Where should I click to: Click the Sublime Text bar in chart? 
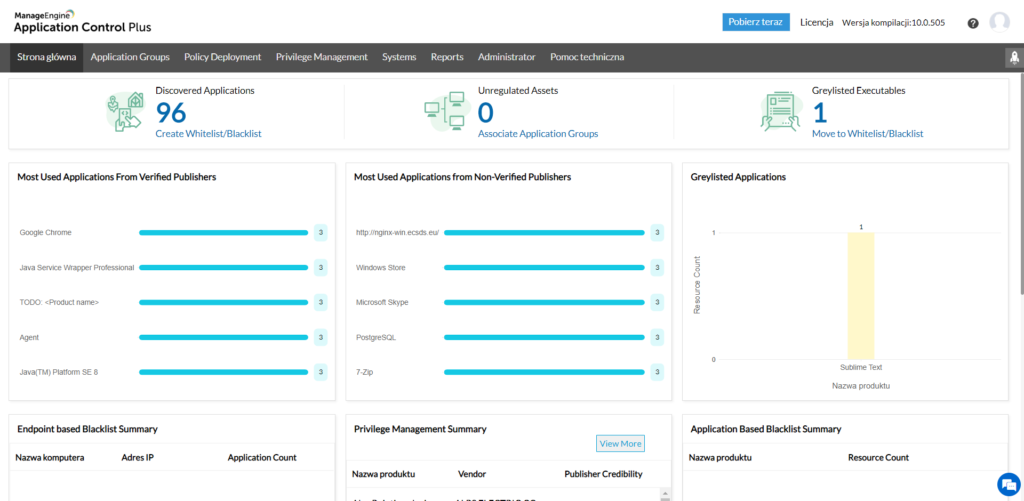[x=860, y=295]
